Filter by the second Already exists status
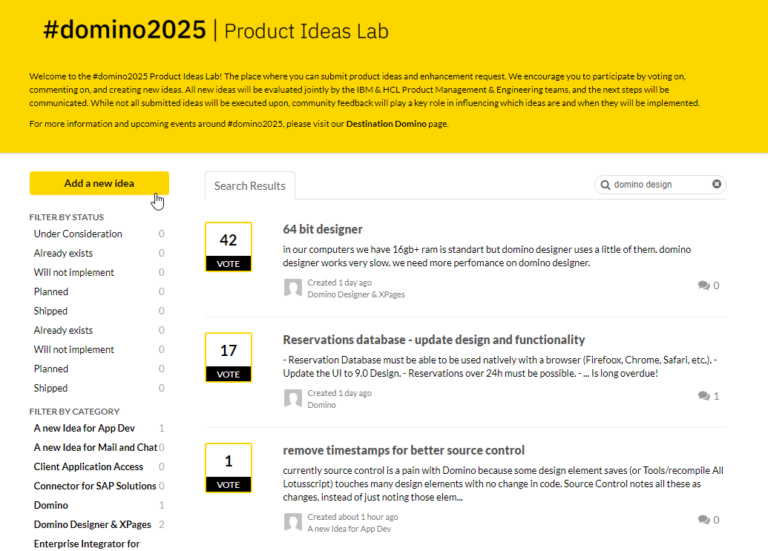The width and height of the screenshot is (768, 551). (63, 330)
